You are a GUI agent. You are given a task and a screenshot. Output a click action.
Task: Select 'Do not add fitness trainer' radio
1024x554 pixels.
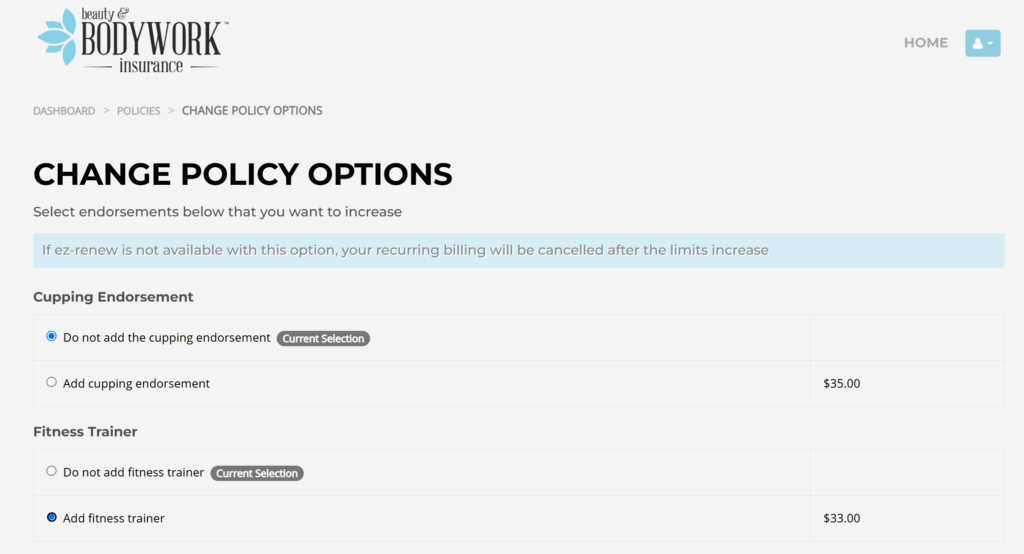pos(52,471)
